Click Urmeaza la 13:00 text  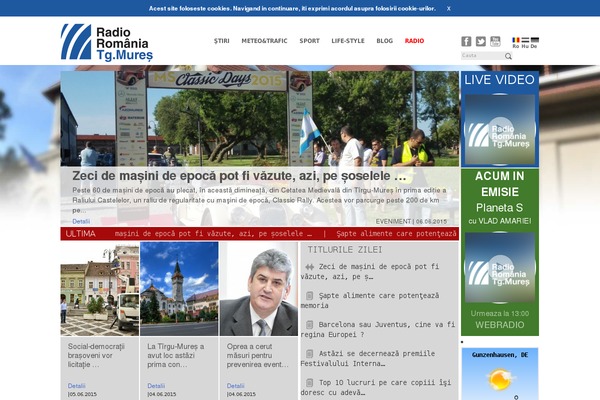tap(500, 313)
